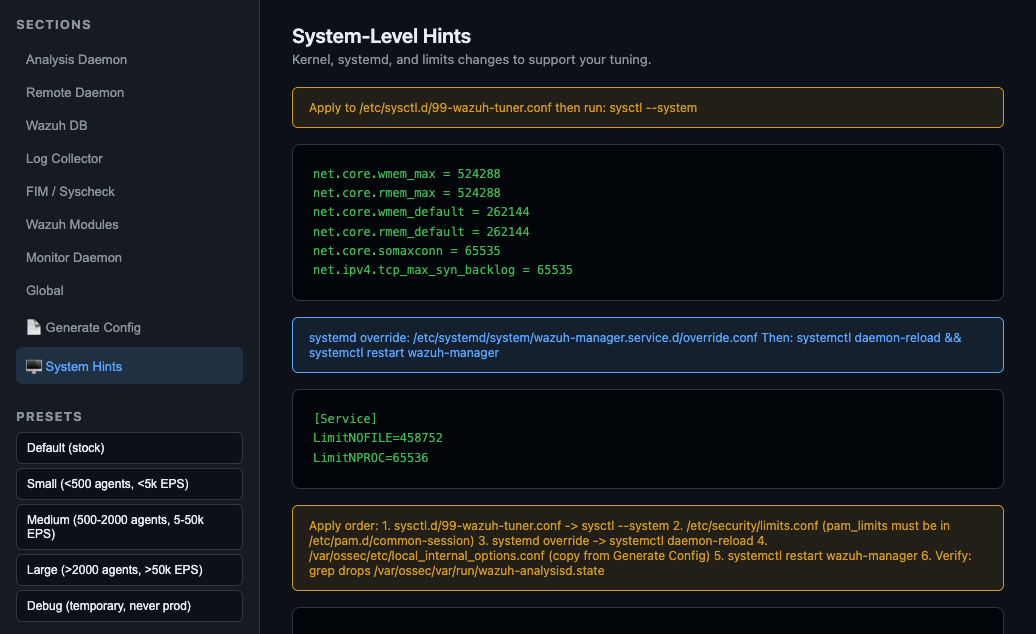1036x634 pixels.
Task: Click the LimitNPROC=65536 line
Action: 370,458
